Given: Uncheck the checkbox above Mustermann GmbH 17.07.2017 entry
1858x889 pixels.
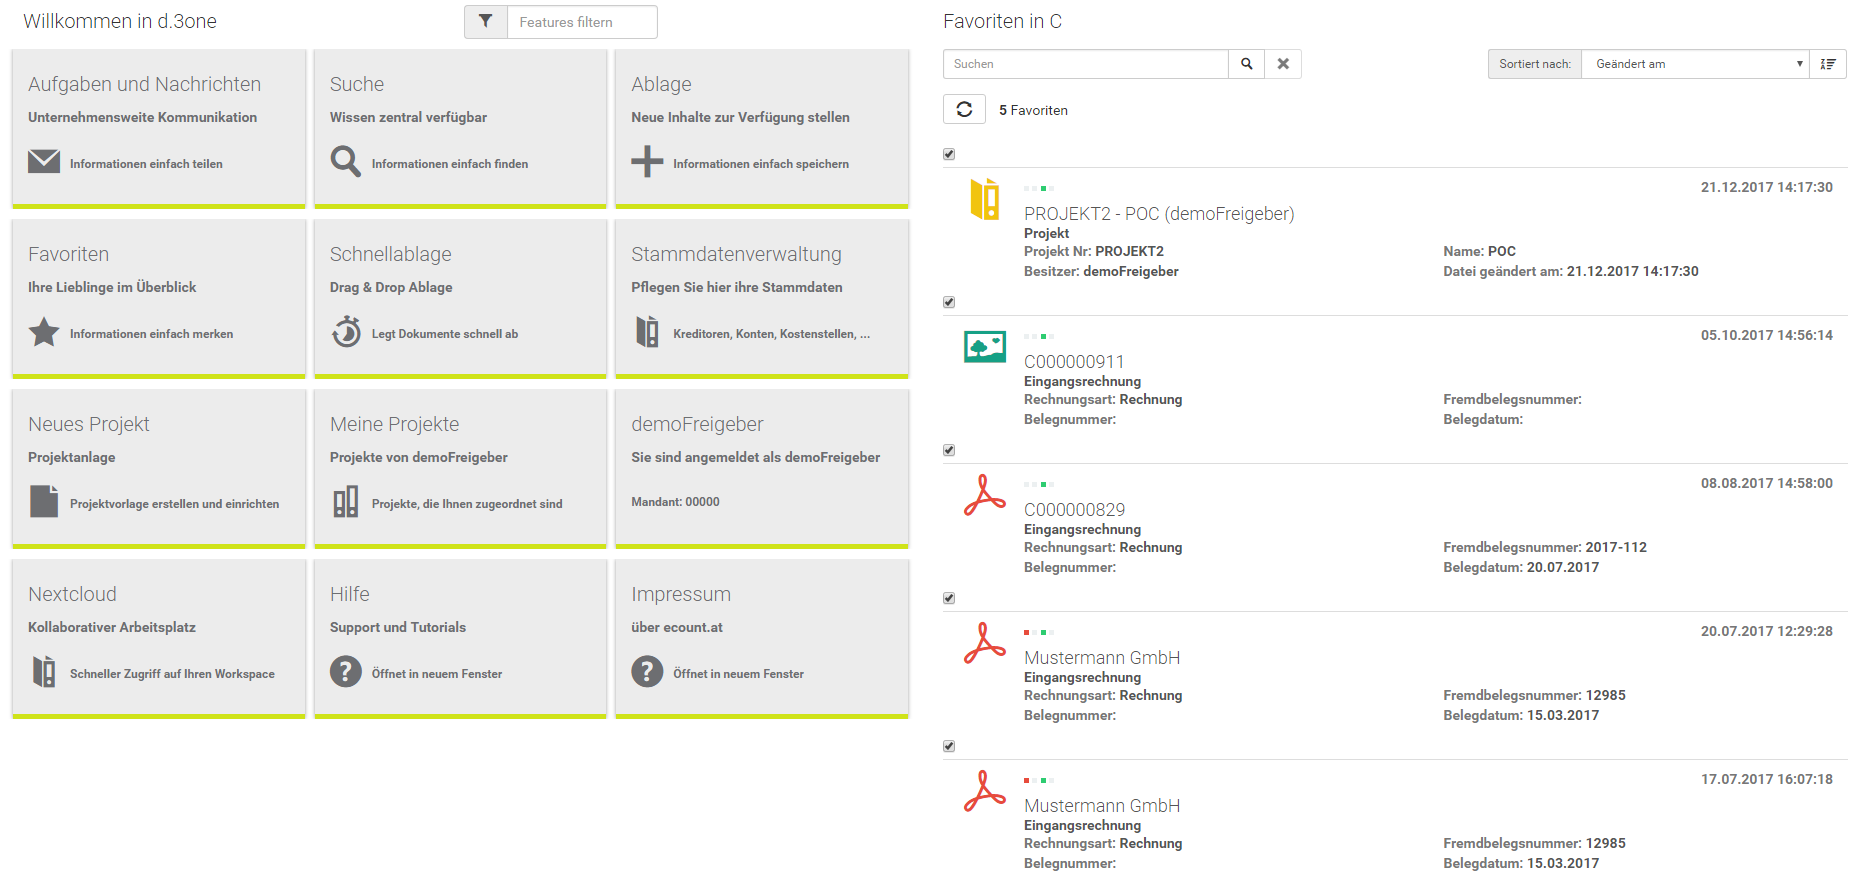Looking at the screenshot, I should pos(949,746).
